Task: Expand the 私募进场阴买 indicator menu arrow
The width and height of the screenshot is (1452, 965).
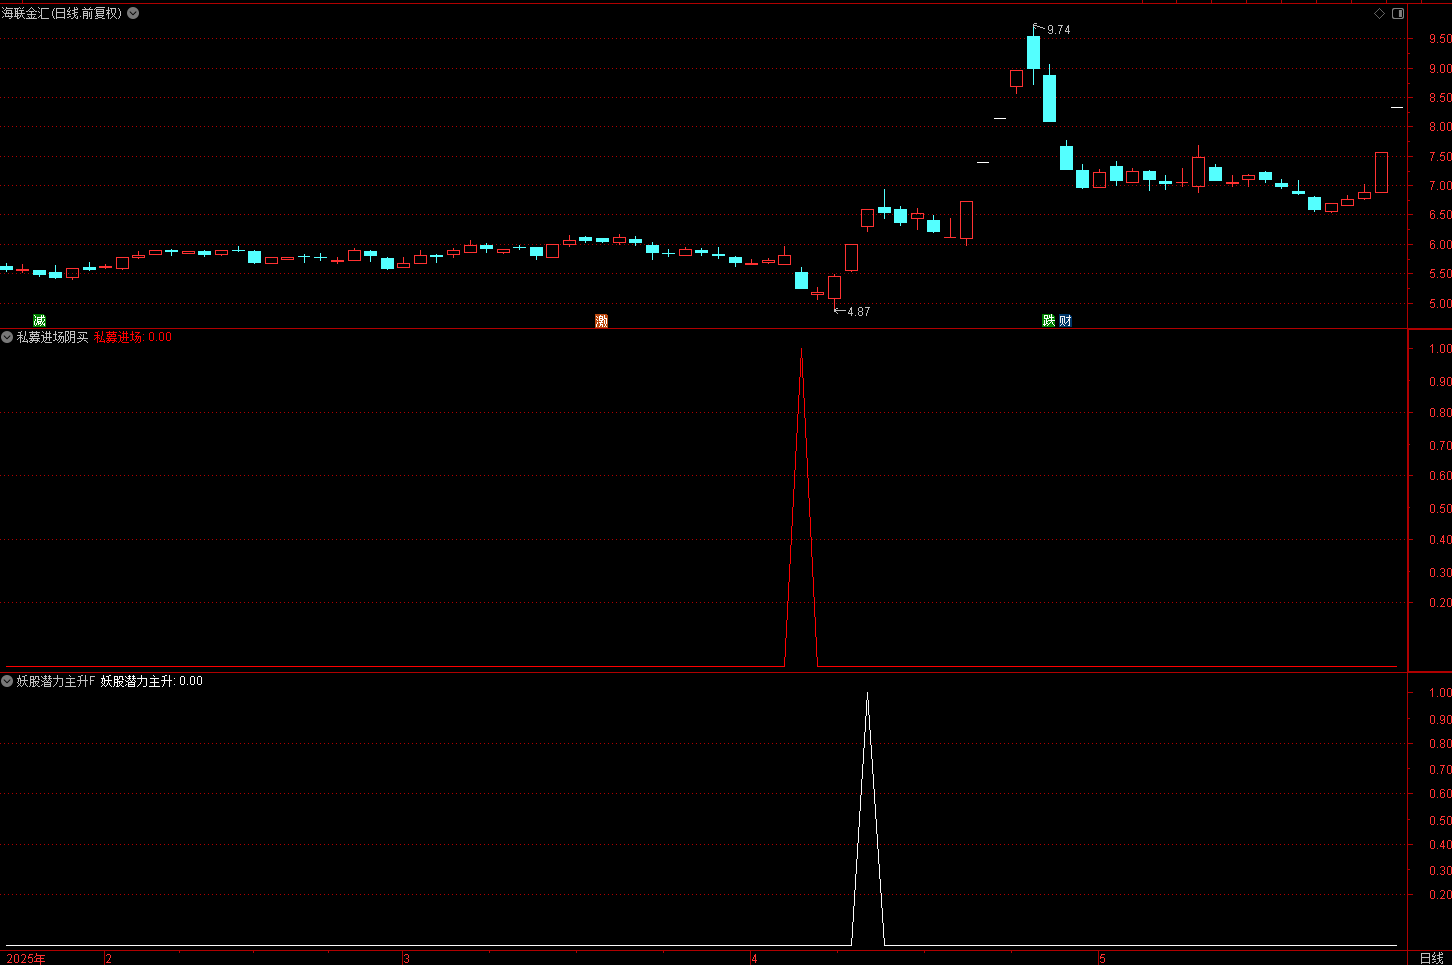Action: 7,337
